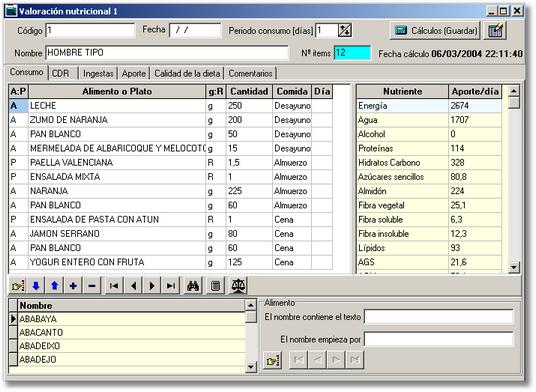Select the PAELLA VALENCIANA row

point(170,163)
